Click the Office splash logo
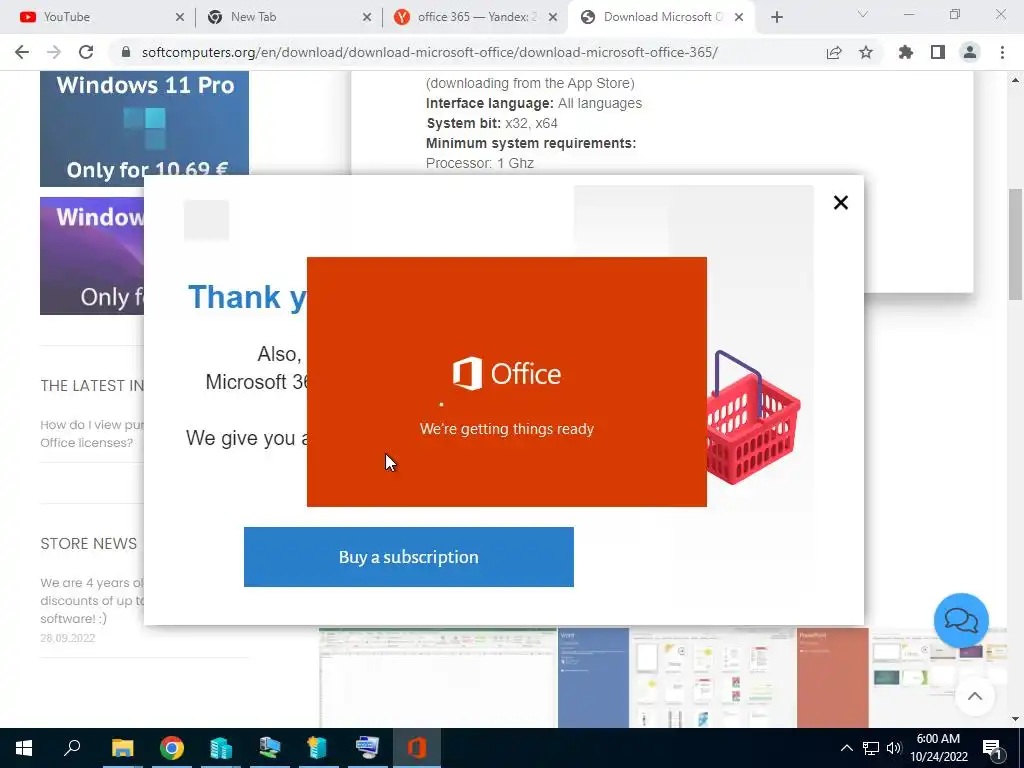Viewport: 1024px width, 768px height. point(507,374)
